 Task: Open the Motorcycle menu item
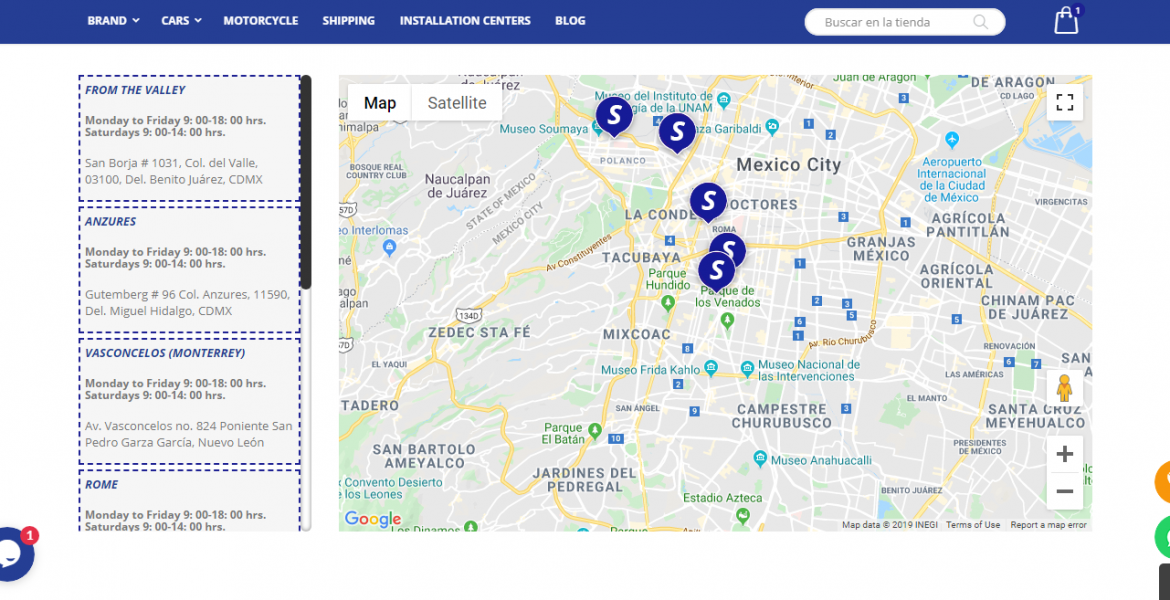tap(260, 21)
